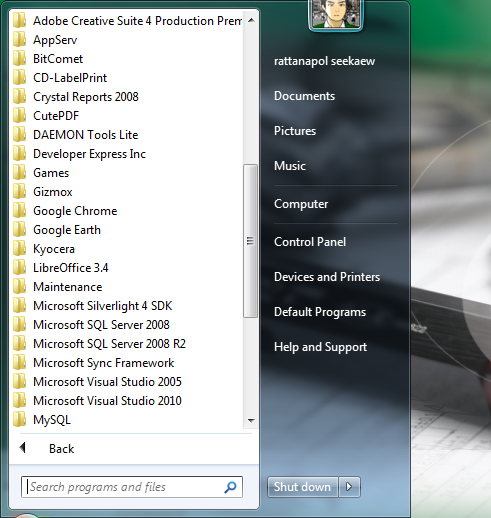Click the DAEMON Tools Lite folder icon
Image resolution: width=491 pixels, height=518 pixels.
19,135
